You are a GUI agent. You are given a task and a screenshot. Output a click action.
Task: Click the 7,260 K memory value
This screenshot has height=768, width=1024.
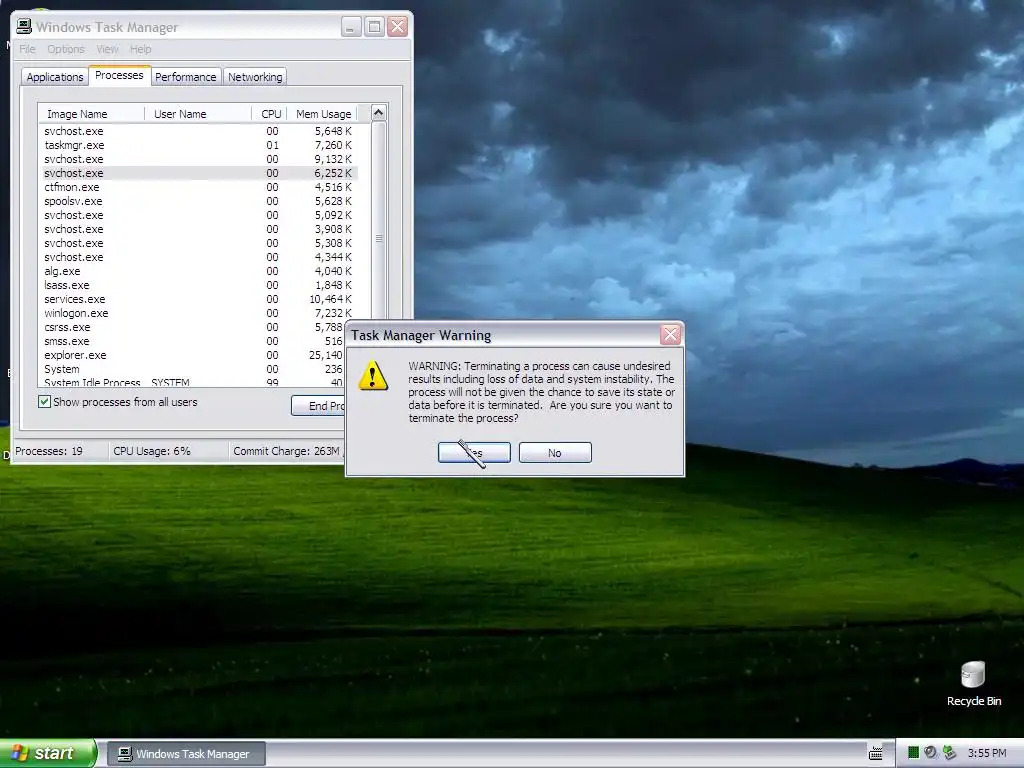333,145
